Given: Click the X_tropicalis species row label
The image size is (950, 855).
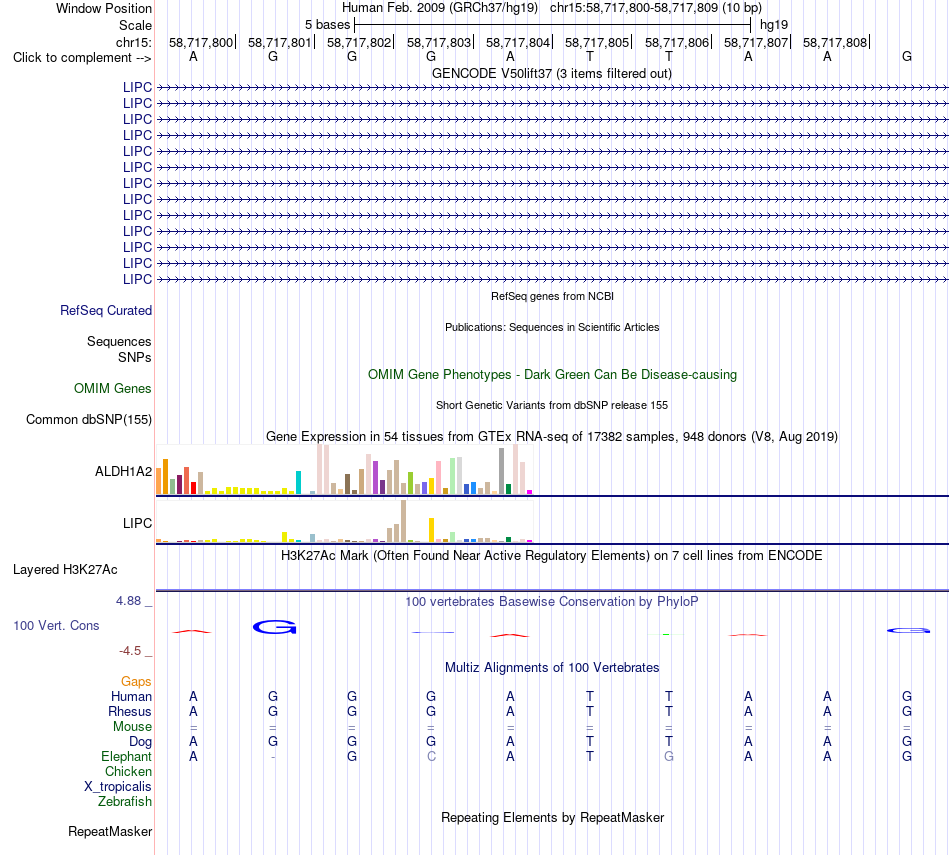Looking at the screenshot, I should [x=118, y=787].
